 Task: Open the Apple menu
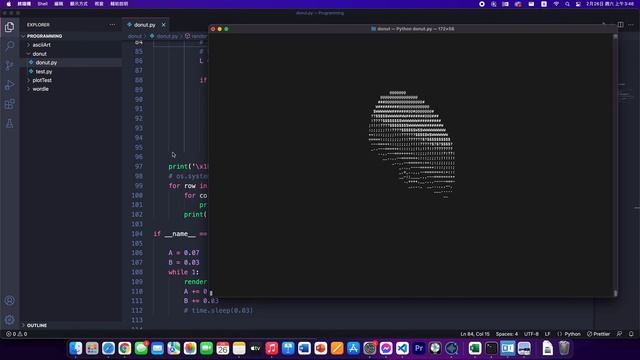pos(9,4)
